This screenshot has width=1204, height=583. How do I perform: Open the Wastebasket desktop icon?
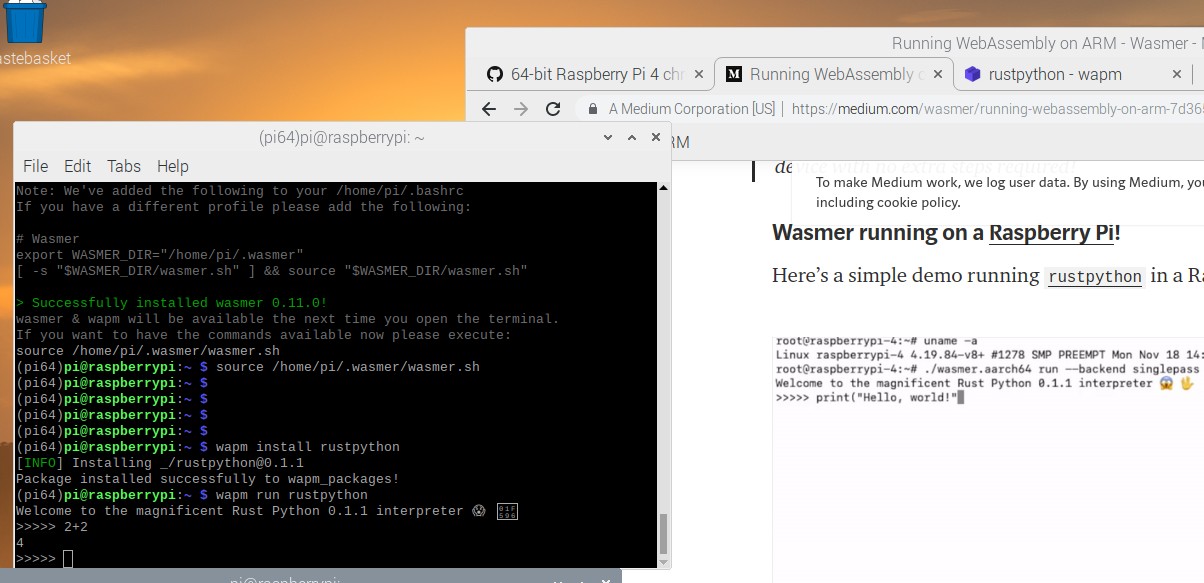25,30
